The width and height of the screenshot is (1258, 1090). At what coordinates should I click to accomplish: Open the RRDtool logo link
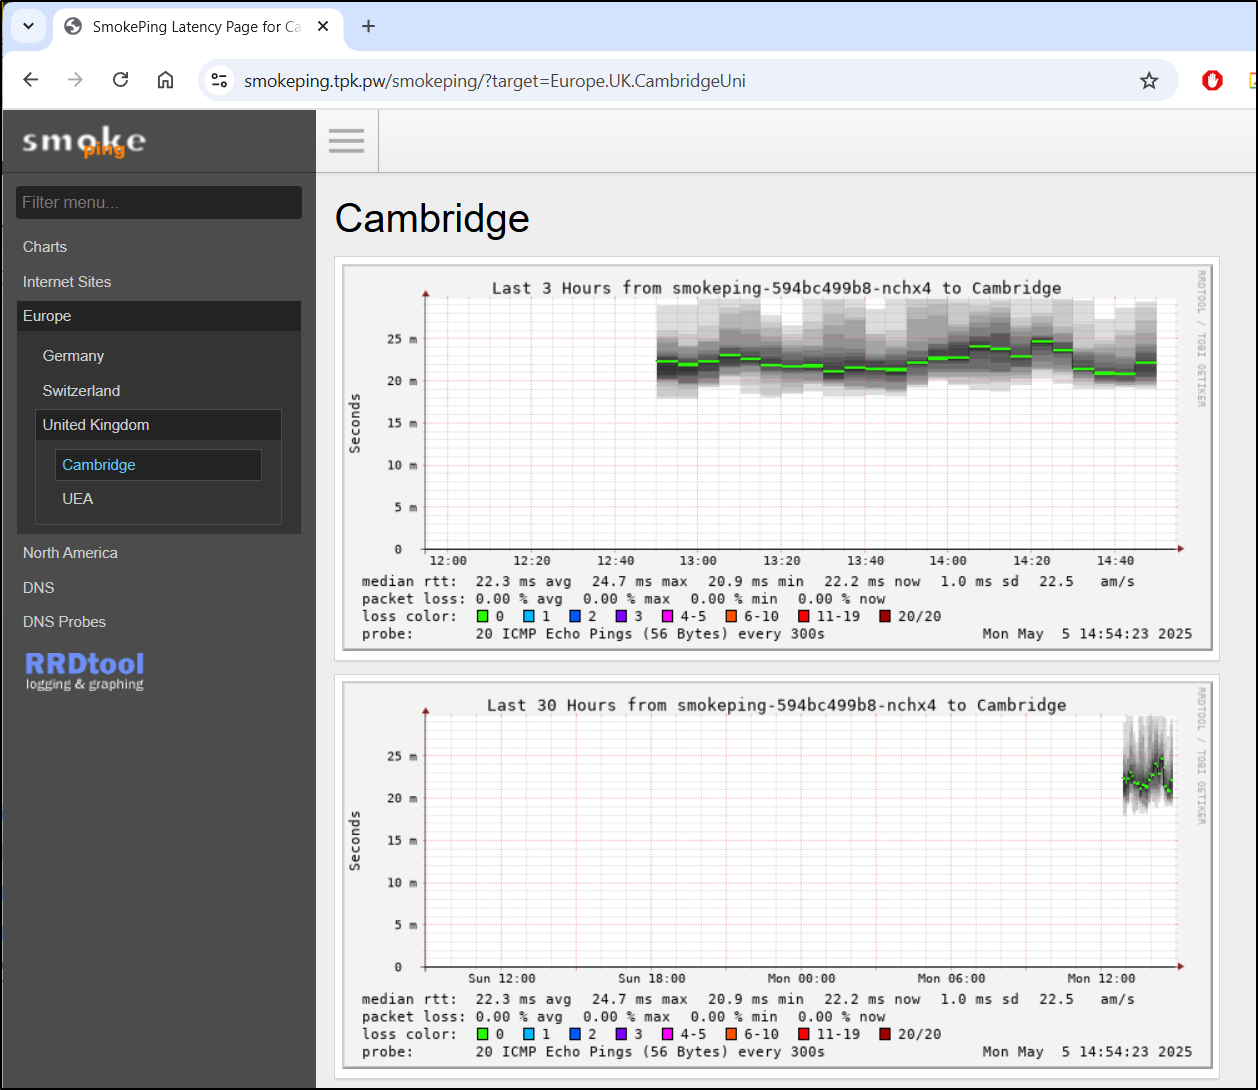point(85,671)
